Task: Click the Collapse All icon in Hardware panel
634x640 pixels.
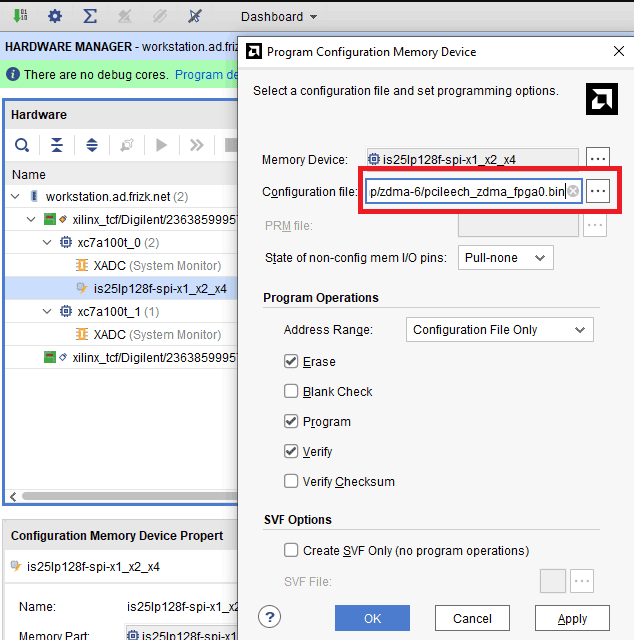Action: (57, 145)
